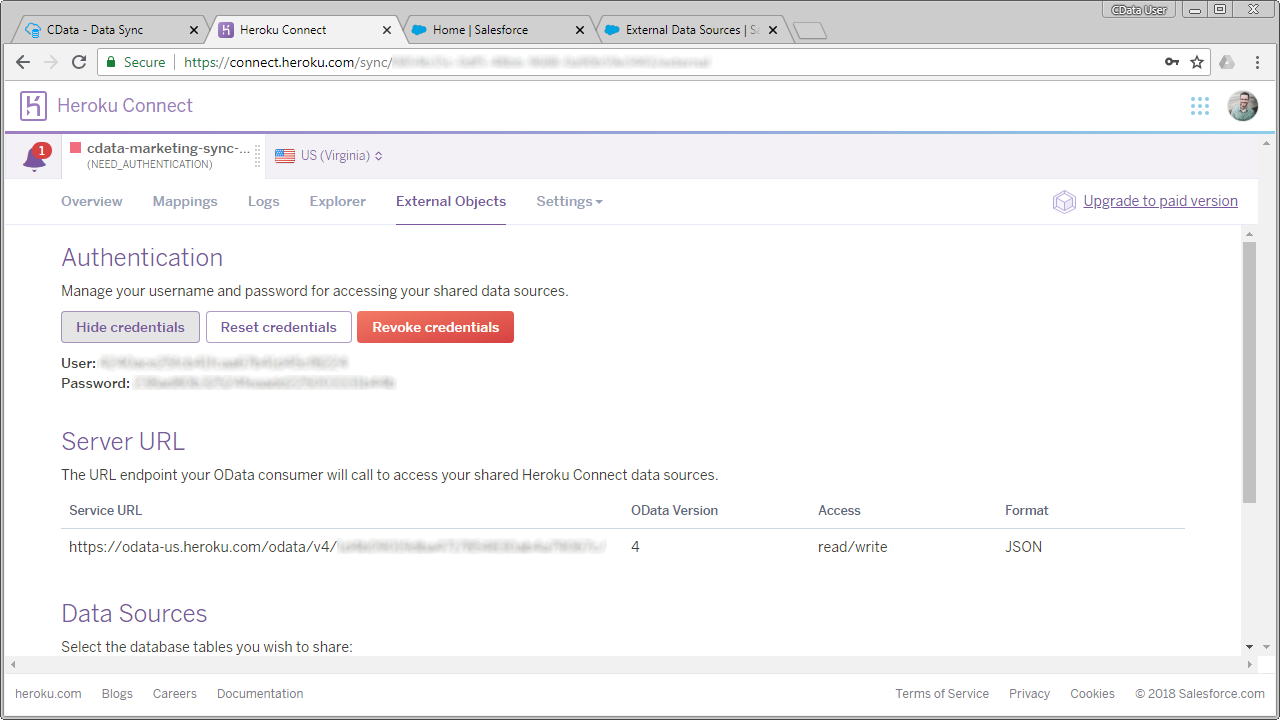Viewport: 1280px width, 720px height.
Task: Click the user avatar profile picture
Action: coord(1243,106)
